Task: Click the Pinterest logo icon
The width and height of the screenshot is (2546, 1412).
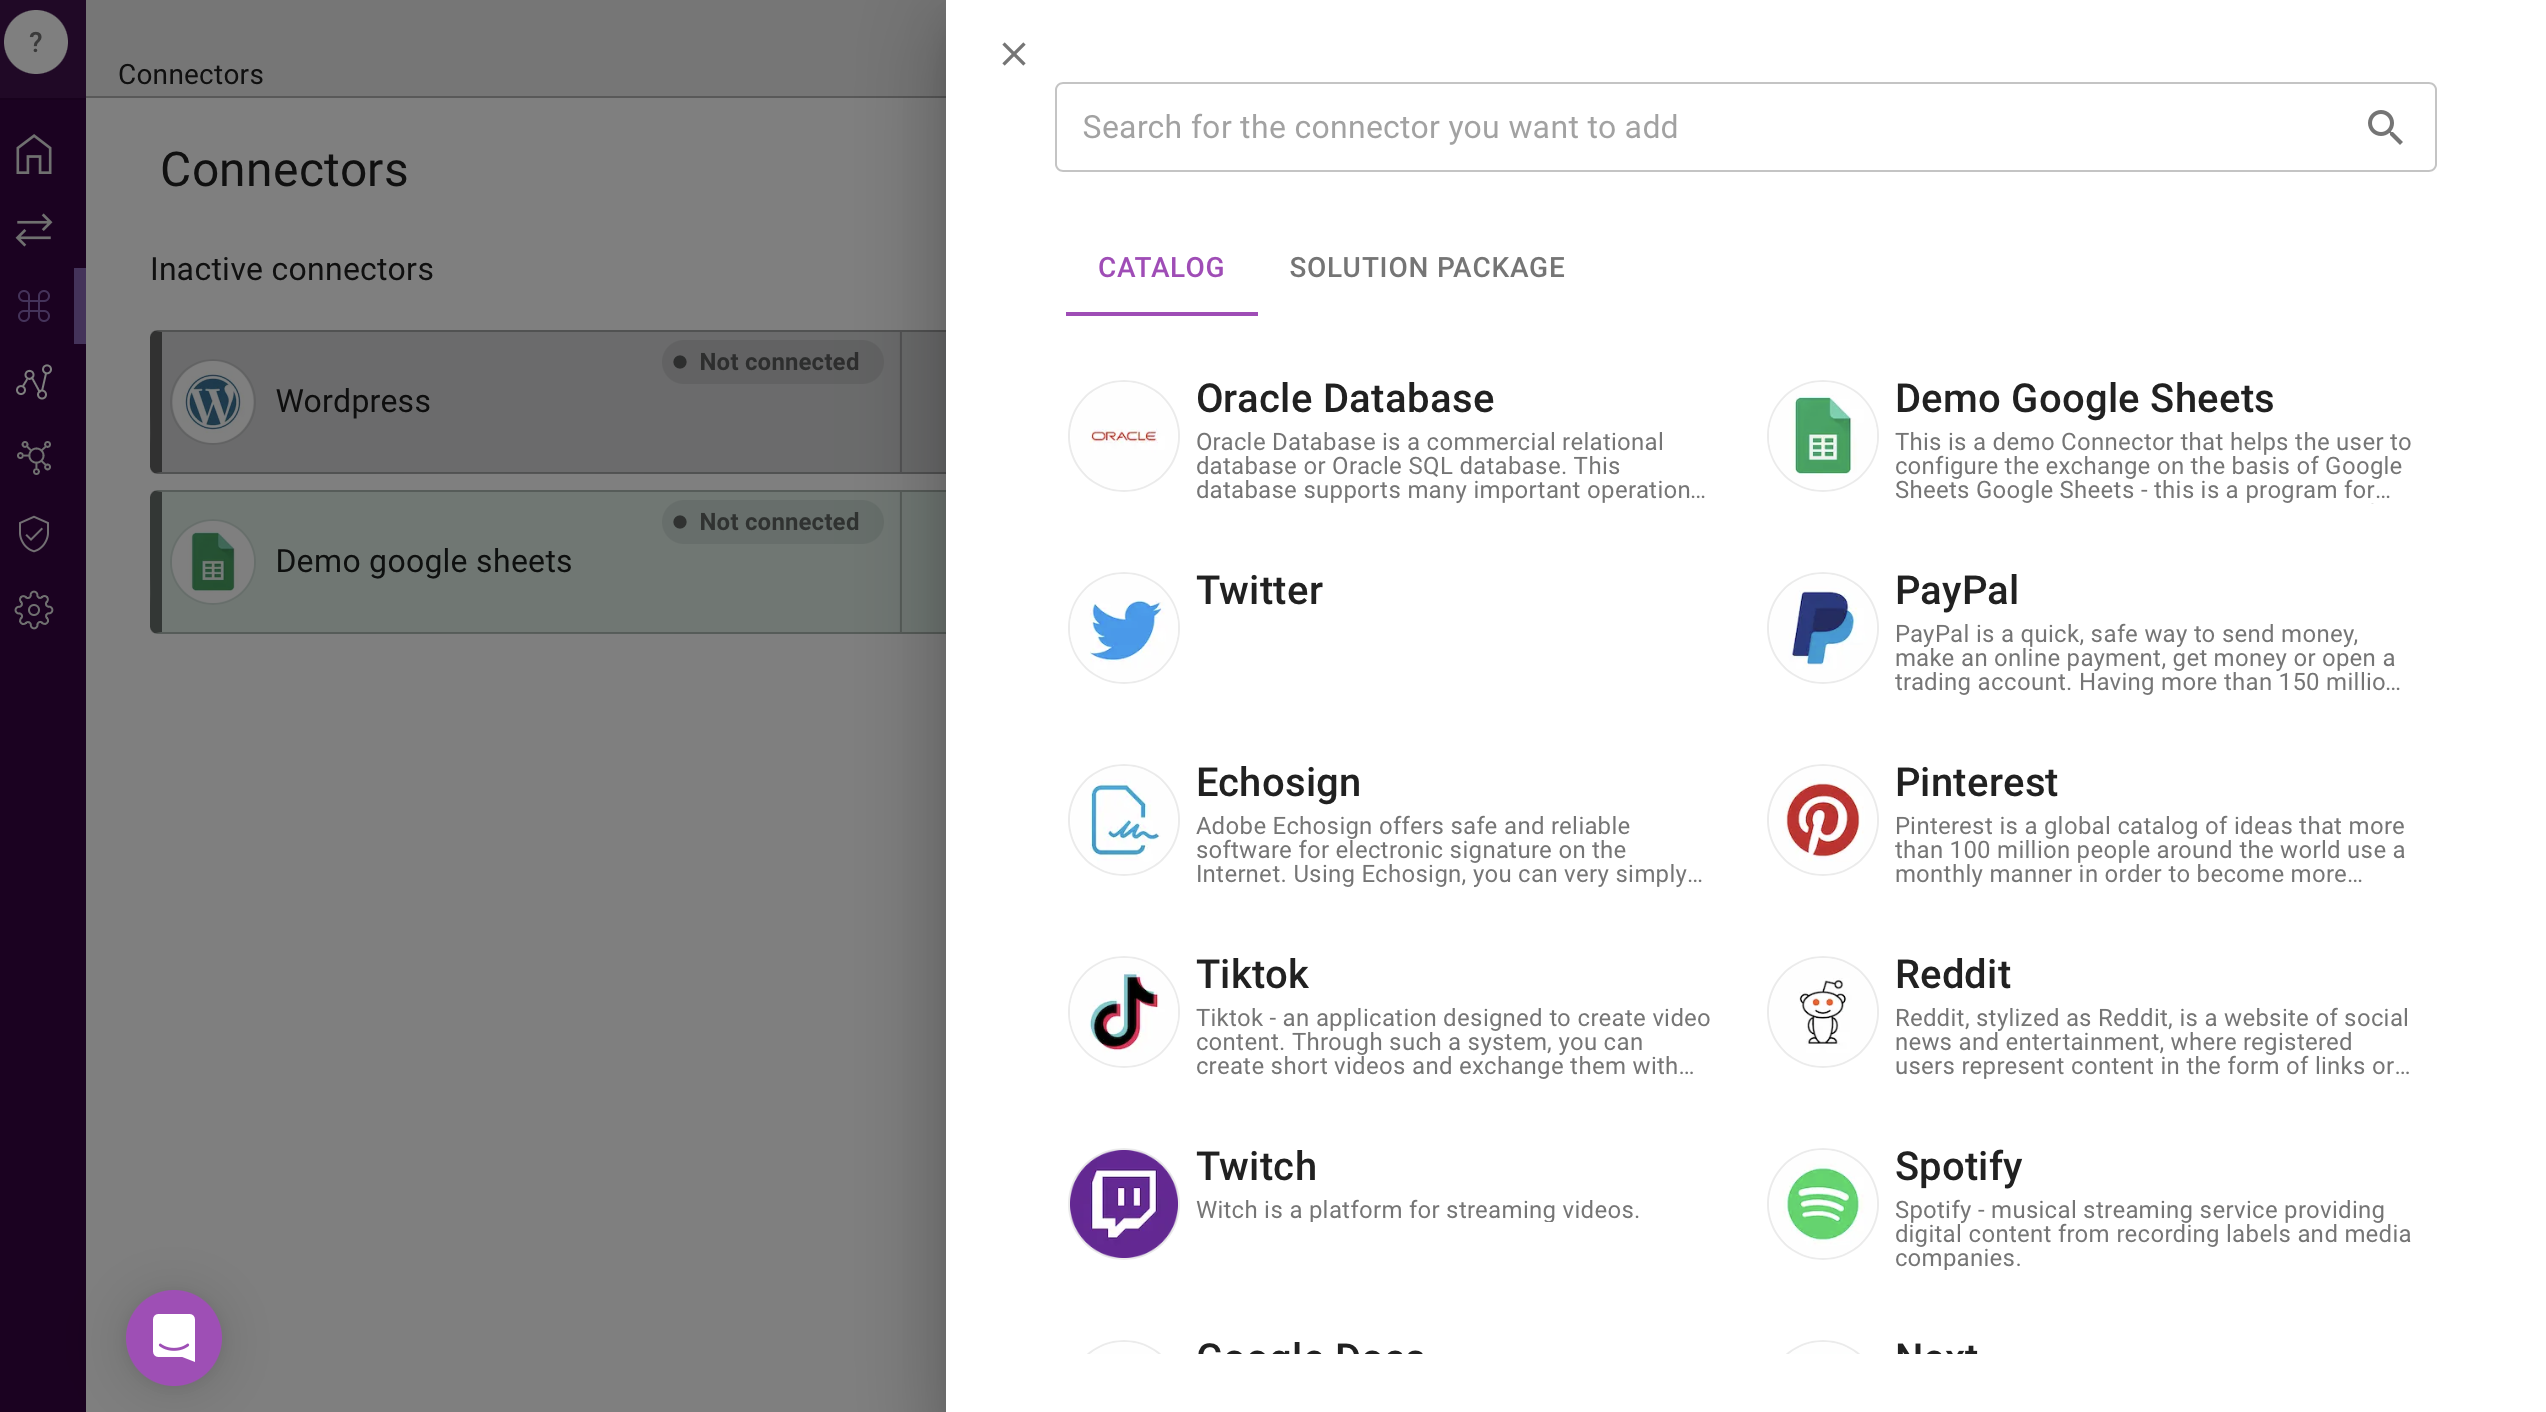Action: tap(1823, 820)
